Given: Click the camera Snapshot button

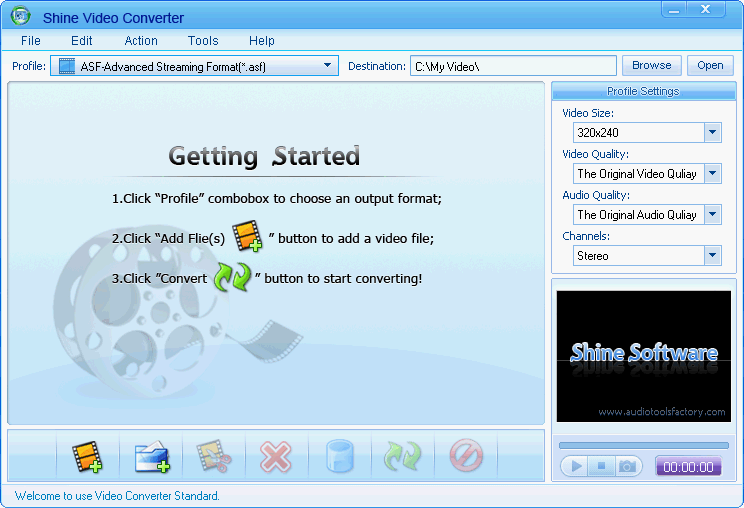Looking at the screenshot, I should tap(628, 466).
